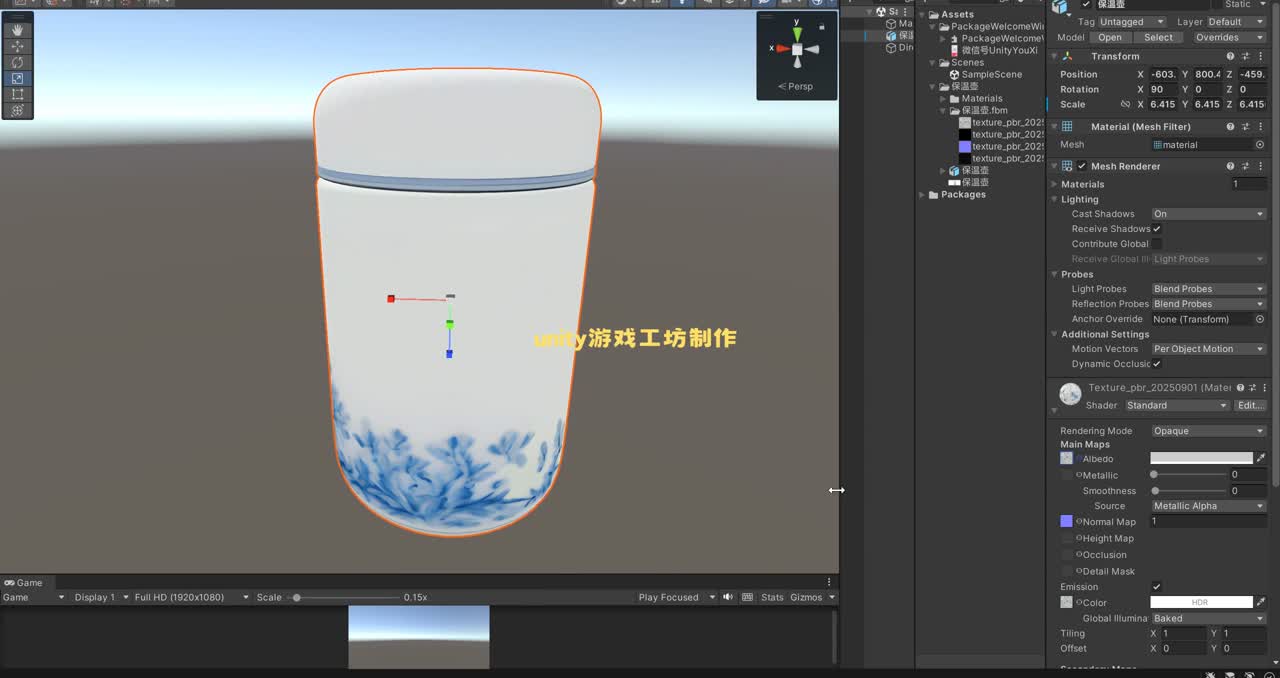Pick the Transform combo tool
This screenshot has width=1280, height=678.
click(x=17, y=110)
